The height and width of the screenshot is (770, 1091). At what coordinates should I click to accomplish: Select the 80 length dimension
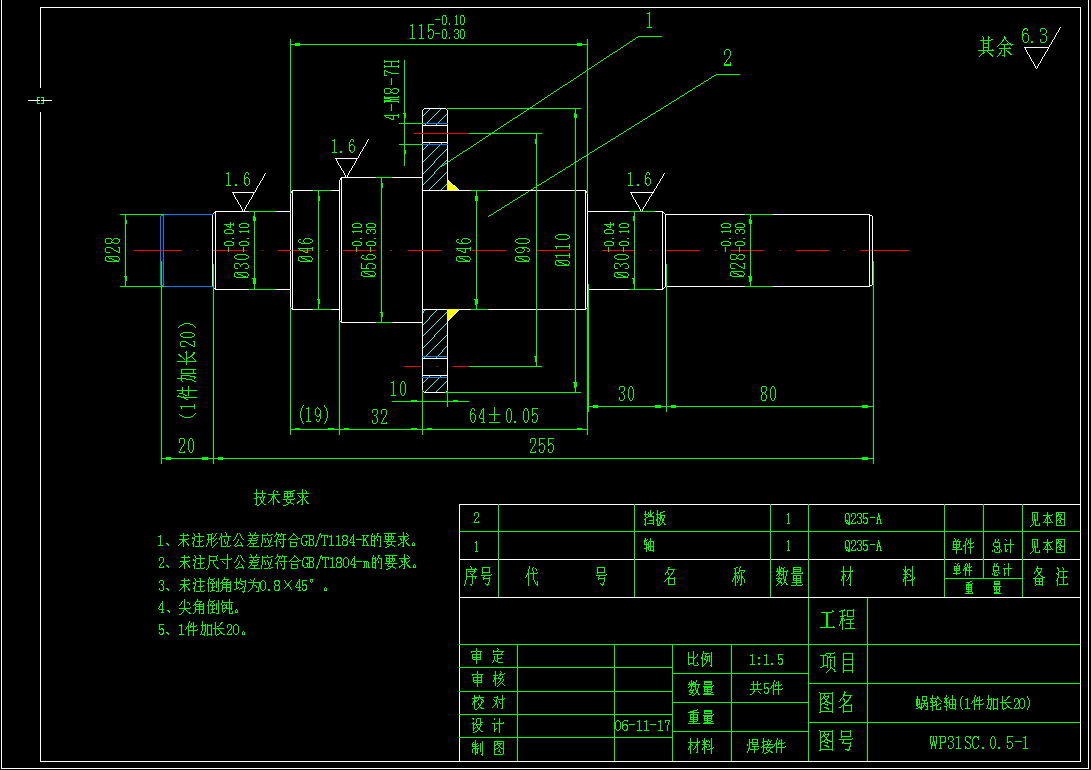[x=767, y=394]
